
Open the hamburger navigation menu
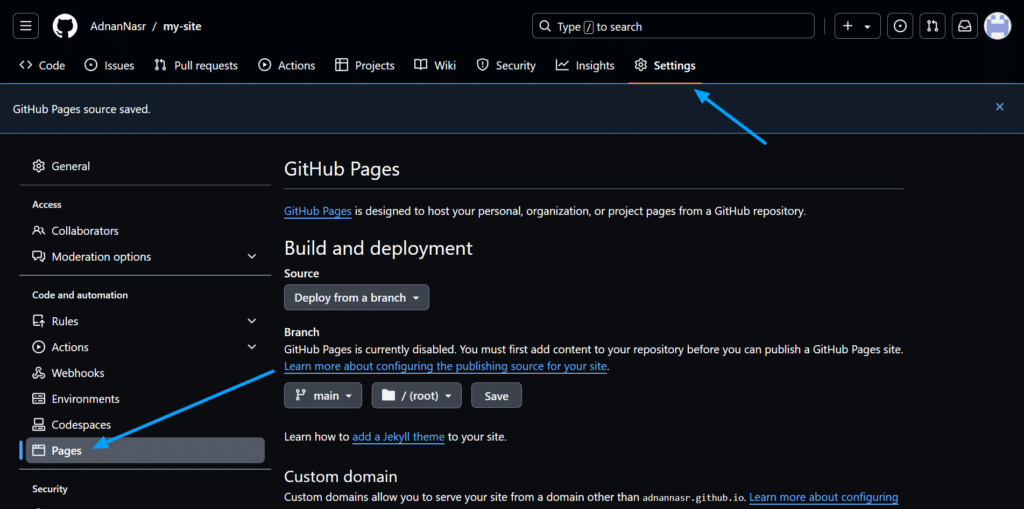[x=25, y=26]
